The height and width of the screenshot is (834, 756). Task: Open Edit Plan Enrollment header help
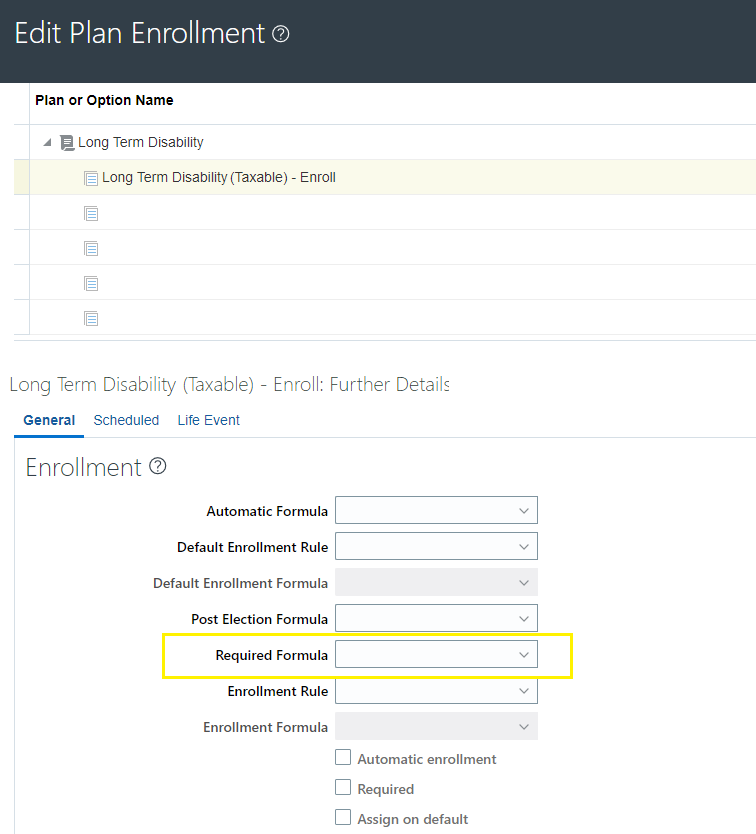pyautogui.click(x=280, y=33)
